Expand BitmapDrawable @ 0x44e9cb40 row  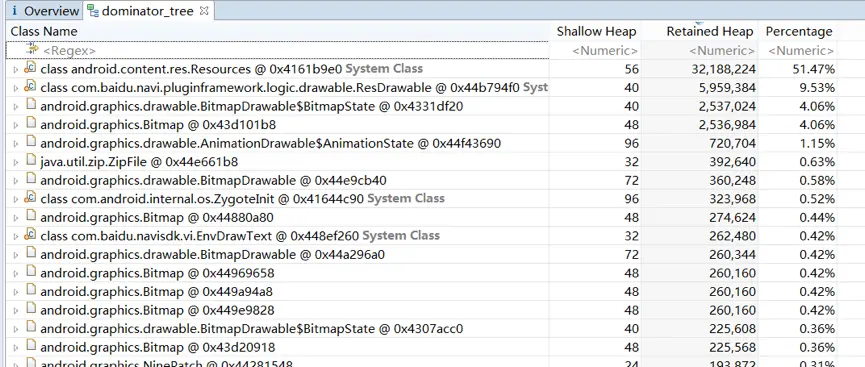click(15, 181)
